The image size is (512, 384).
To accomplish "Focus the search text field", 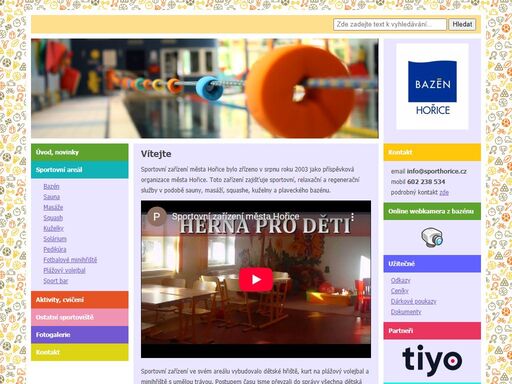I will coord(390,24).
